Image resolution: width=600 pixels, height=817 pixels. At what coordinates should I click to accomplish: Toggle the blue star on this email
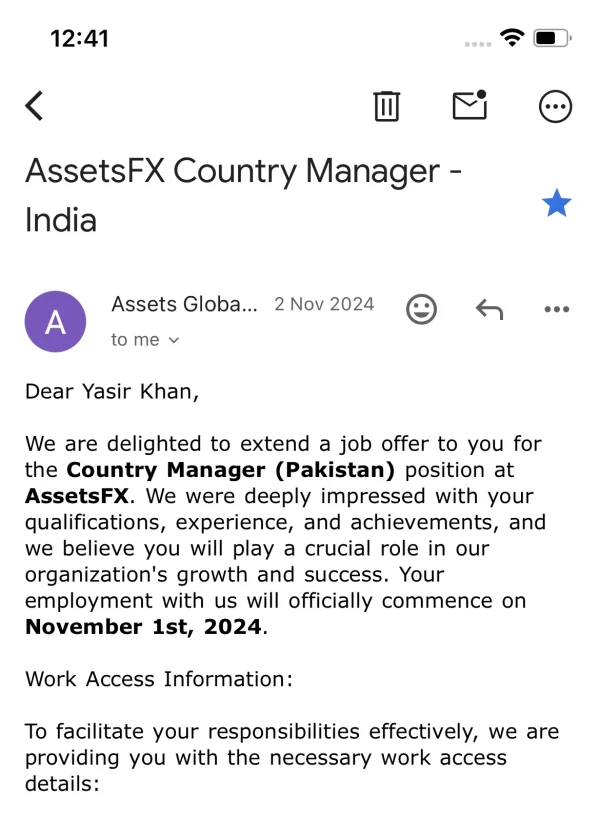point(556,204)
